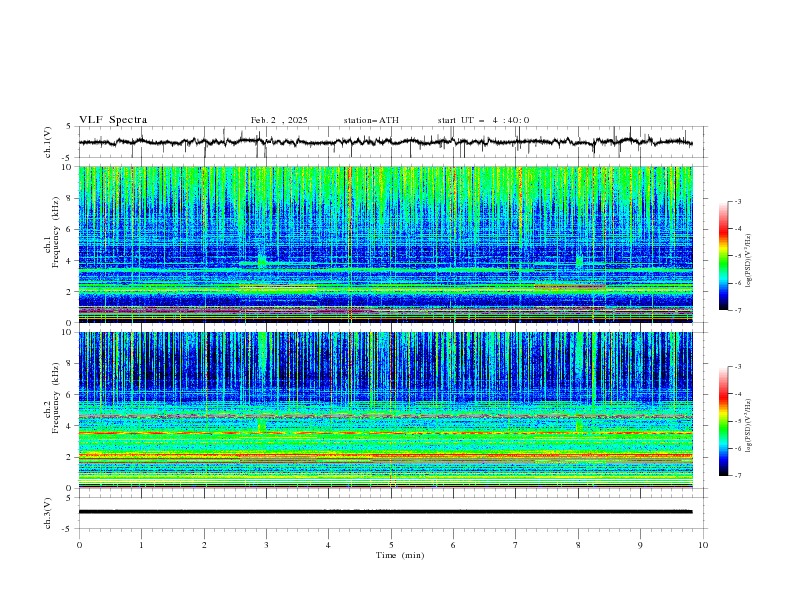Click the "VLF Spectra" plot title

(x=113, y=120)
